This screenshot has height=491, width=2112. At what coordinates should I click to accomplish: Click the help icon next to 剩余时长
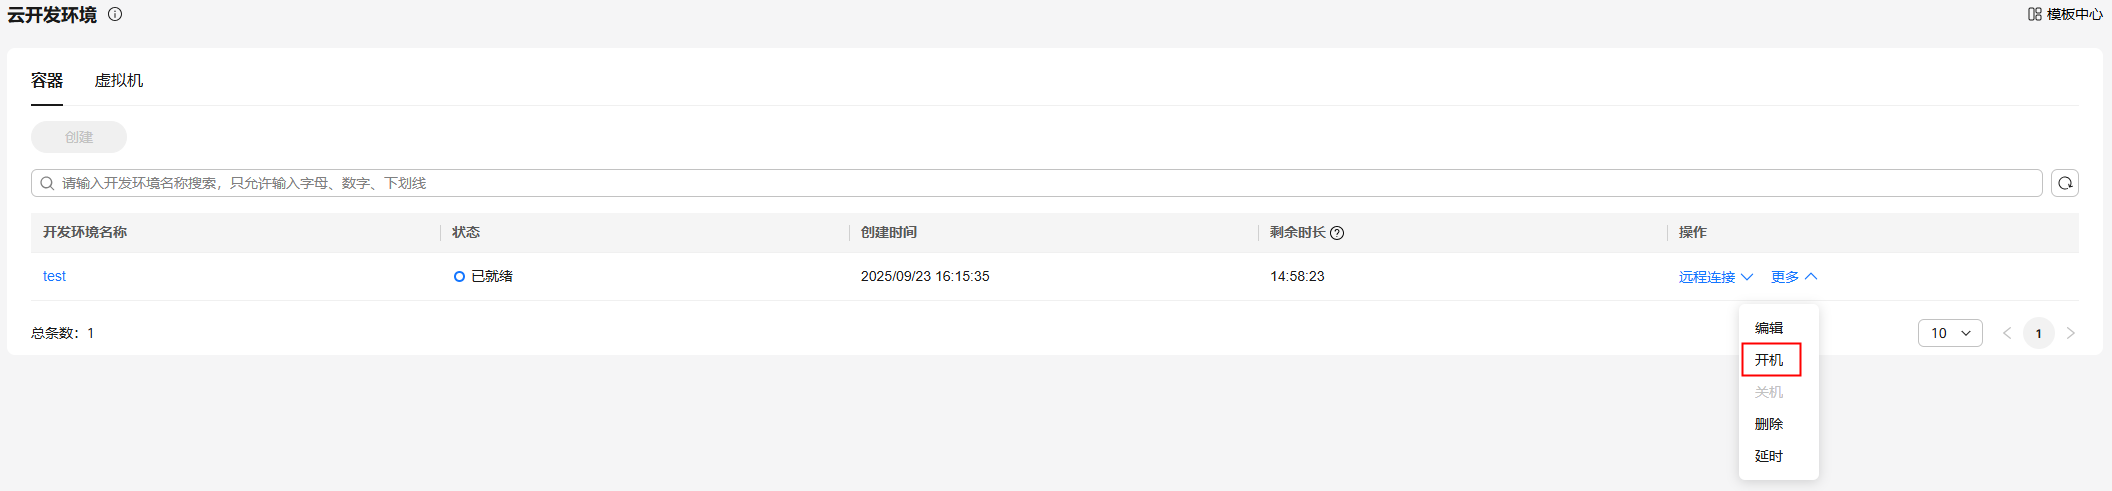[1337, 233]
